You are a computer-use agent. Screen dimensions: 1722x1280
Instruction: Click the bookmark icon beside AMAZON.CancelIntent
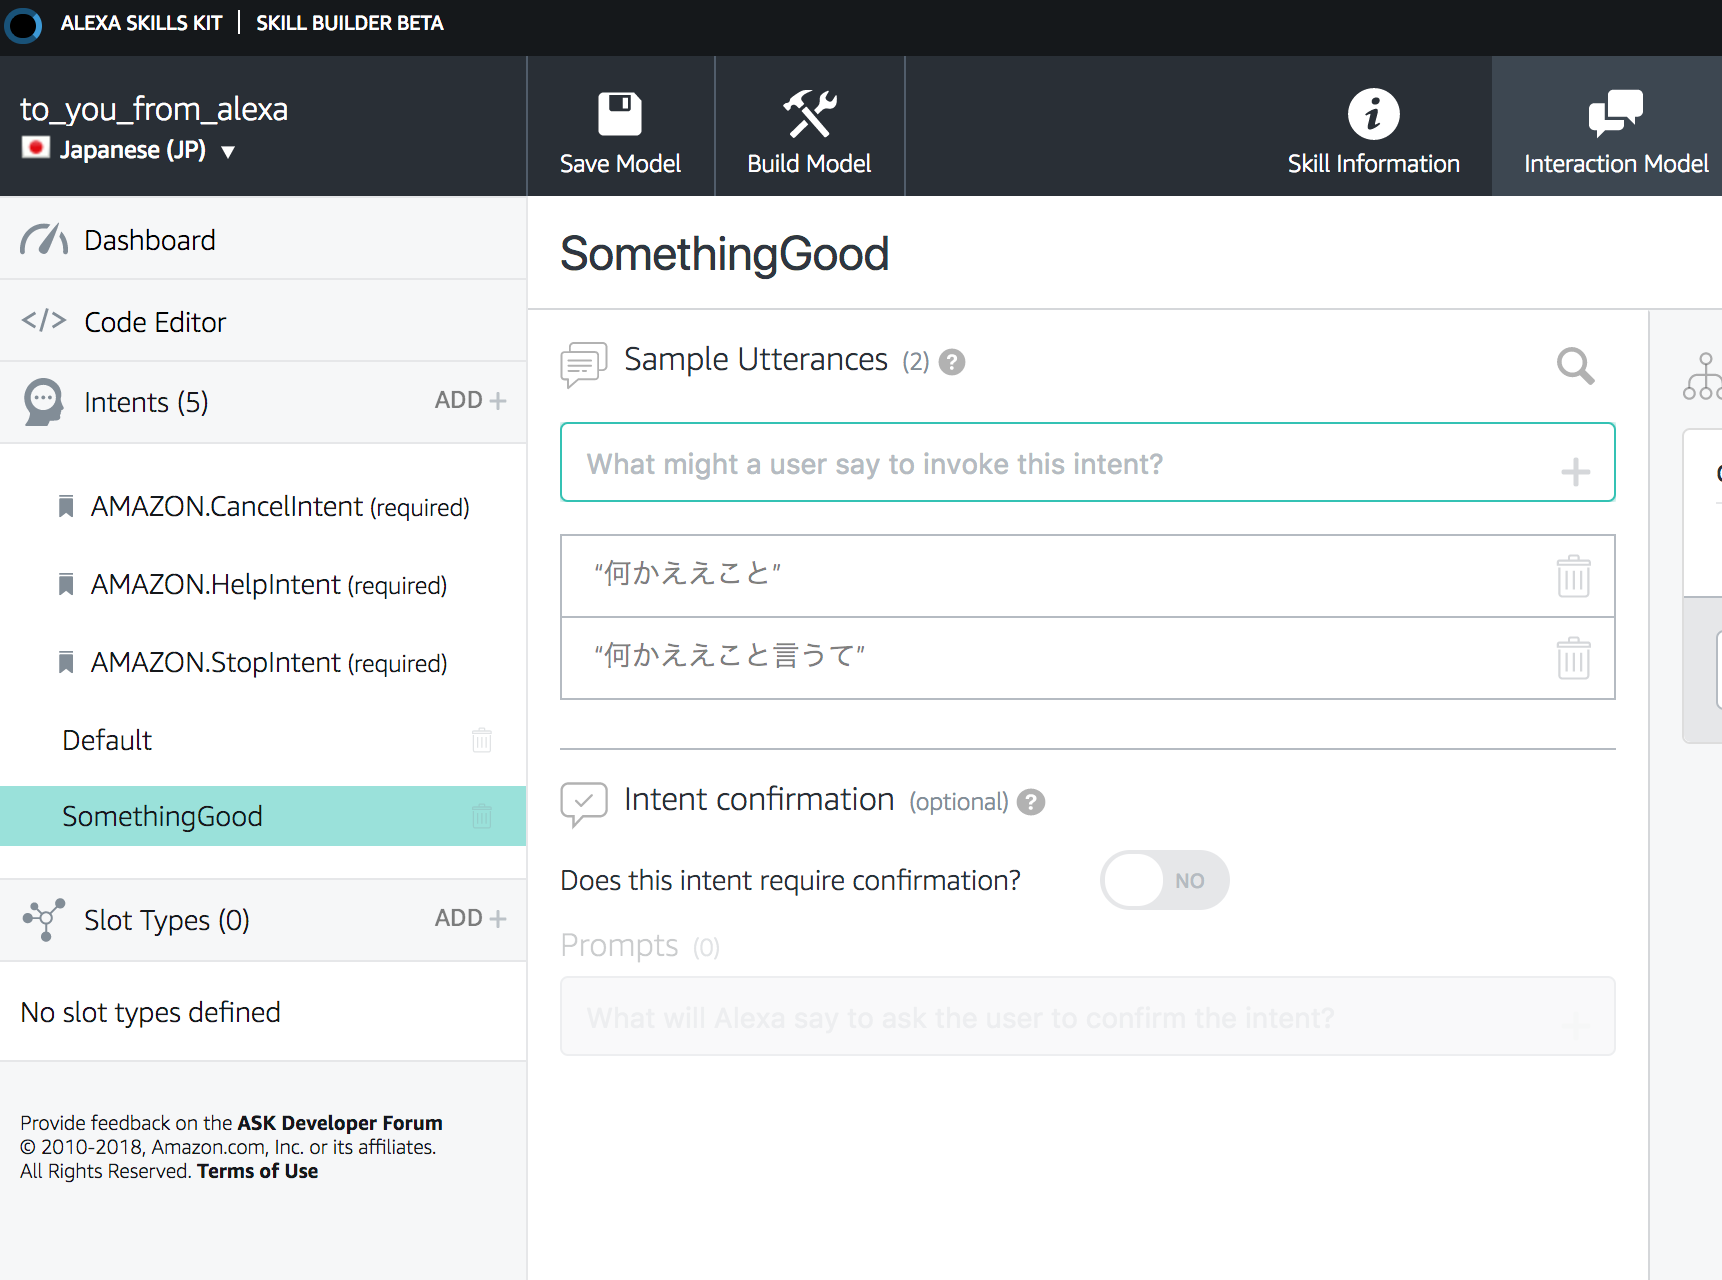pos(66,506)
